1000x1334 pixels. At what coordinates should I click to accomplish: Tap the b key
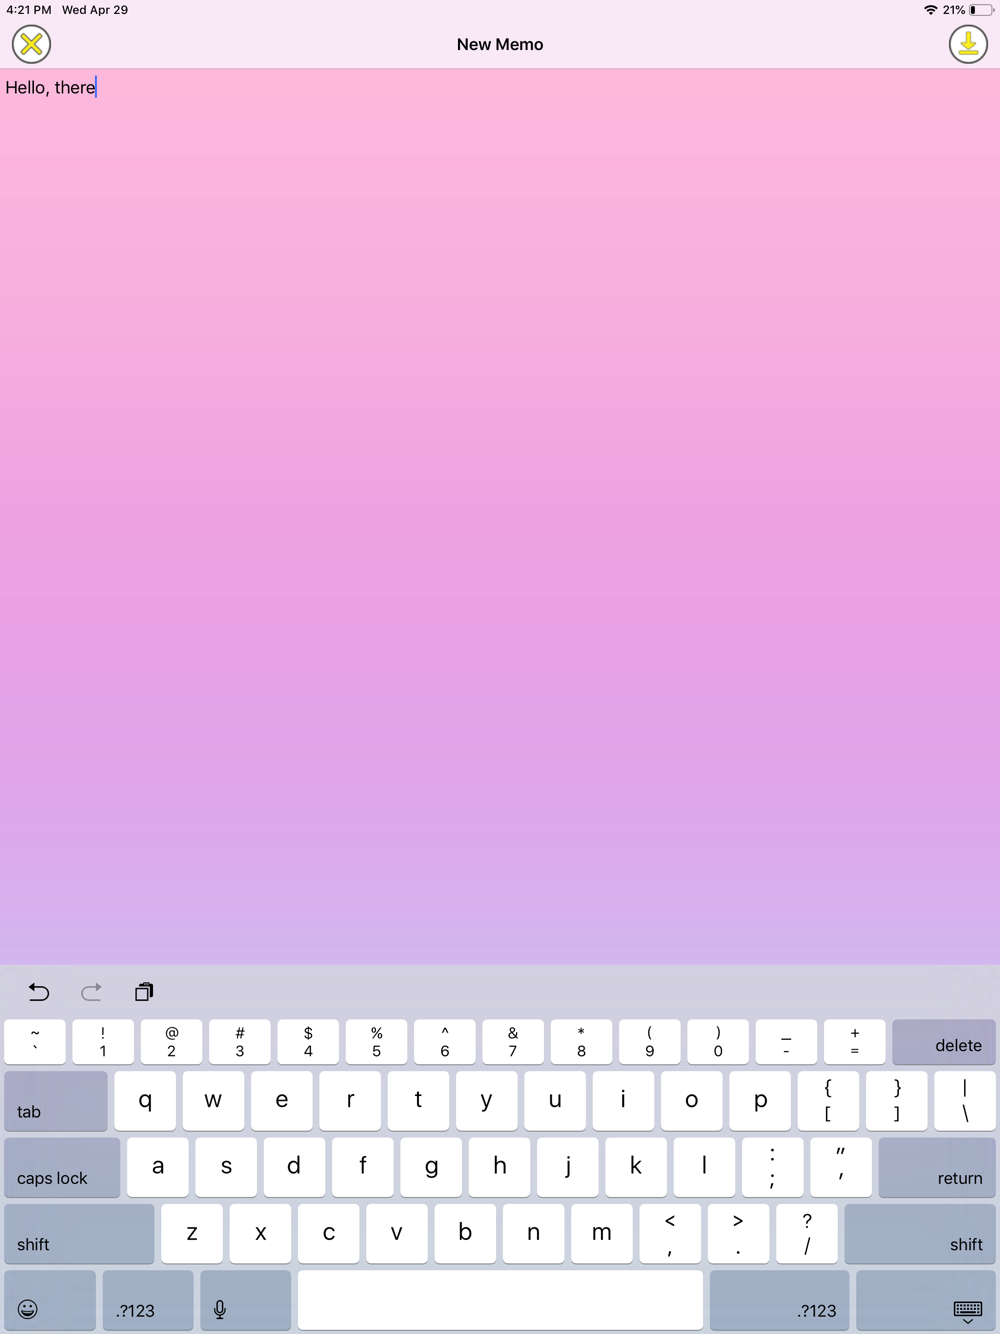(465, 1234)
